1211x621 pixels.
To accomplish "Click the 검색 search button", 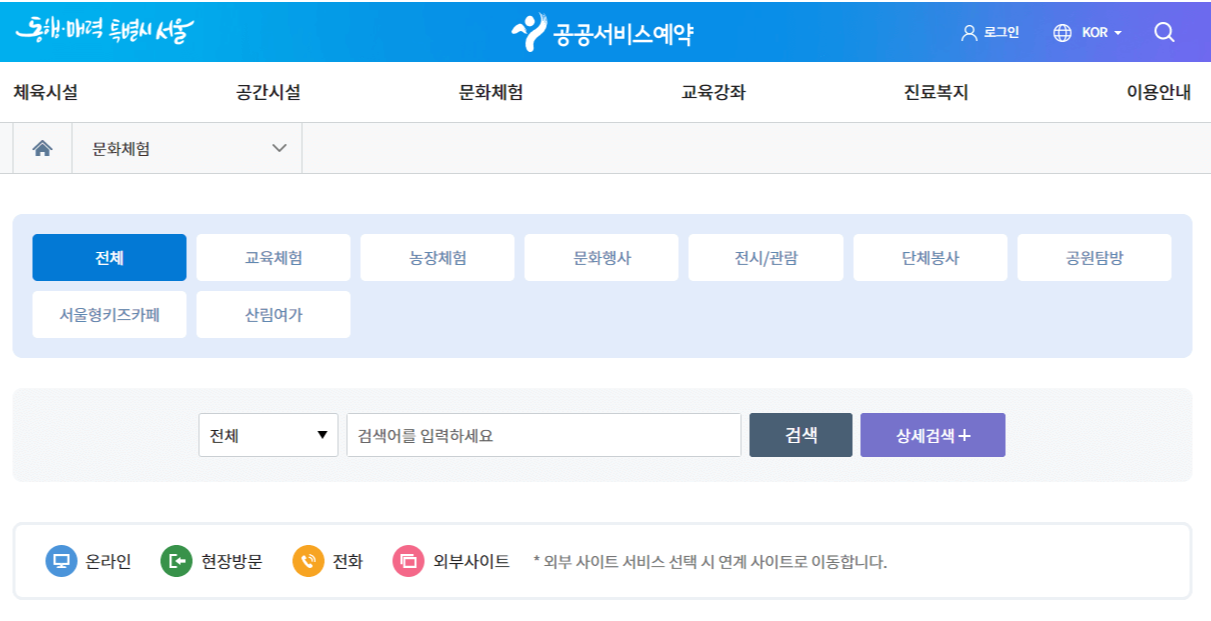I will 800,434.
